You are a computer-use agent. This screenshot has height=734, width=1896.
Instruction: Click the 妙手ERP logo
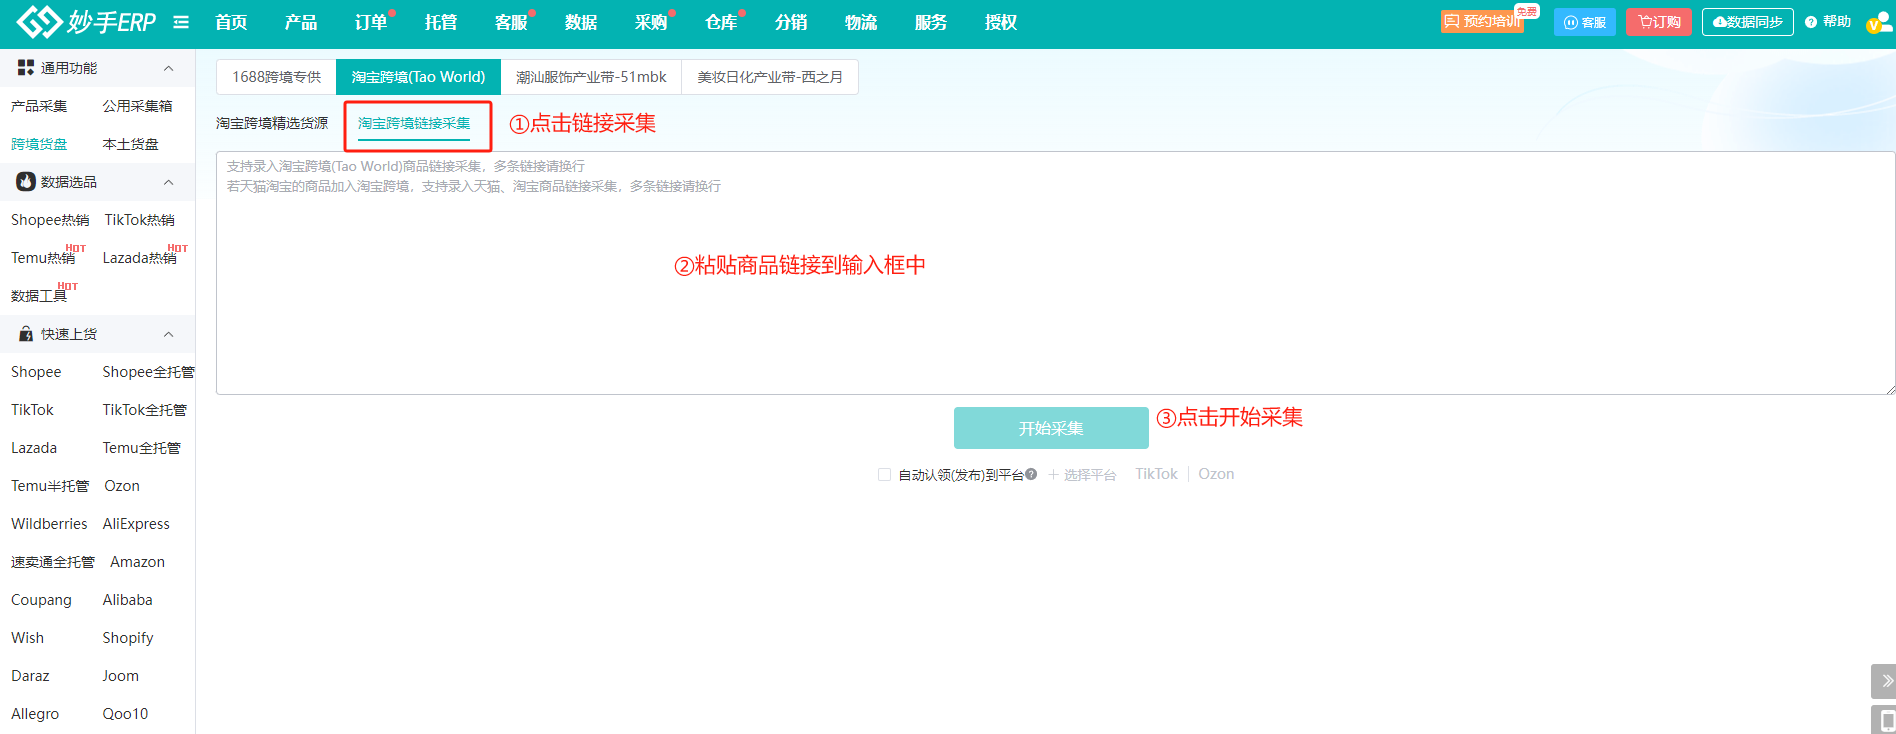pyautogui.click(x=86, y=21)
